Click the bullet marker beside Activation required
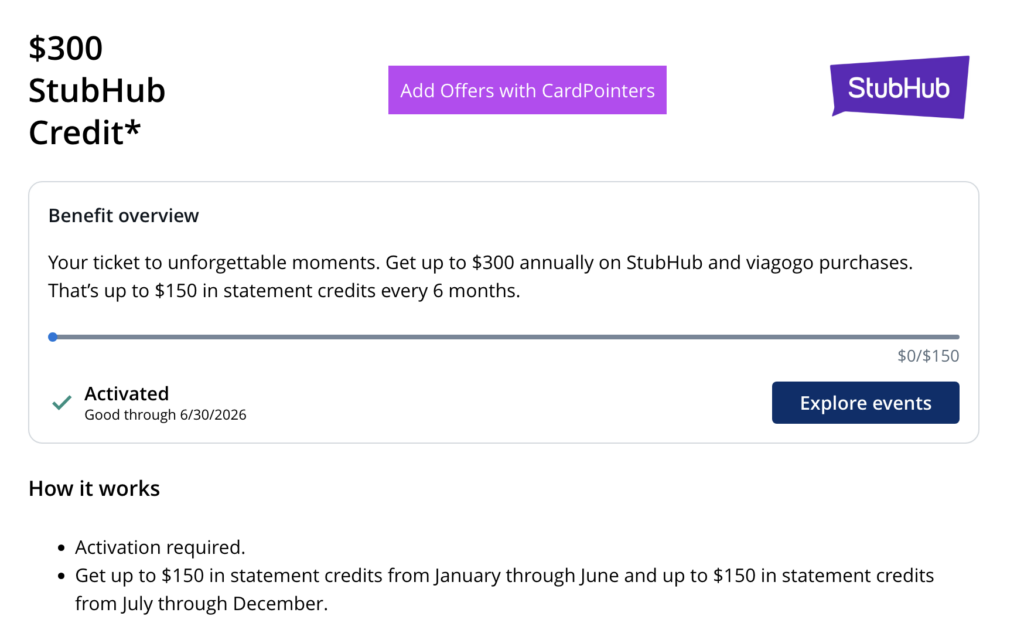Screen dimensions: 1024x633 tap(63, 548)
